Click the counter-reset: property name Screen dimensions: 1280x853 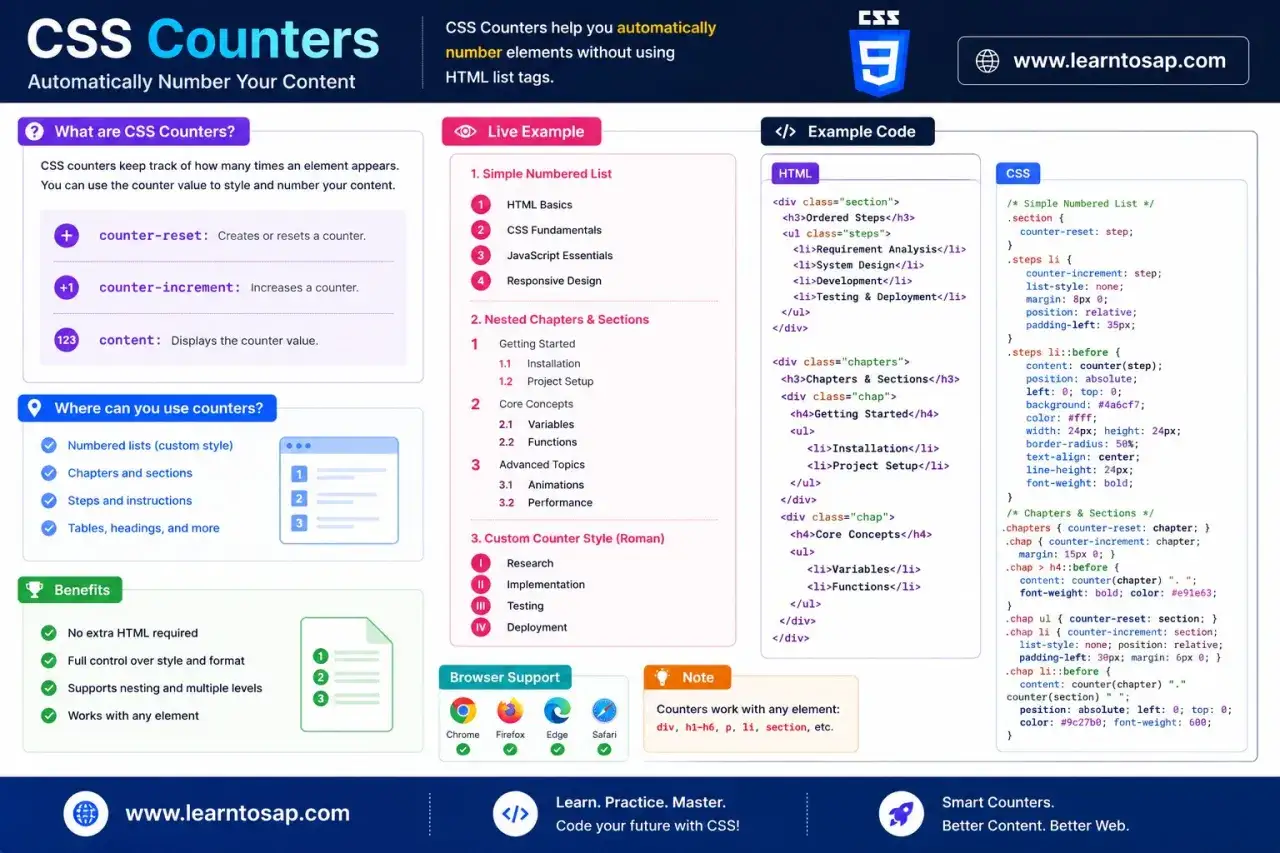[154, 236]
